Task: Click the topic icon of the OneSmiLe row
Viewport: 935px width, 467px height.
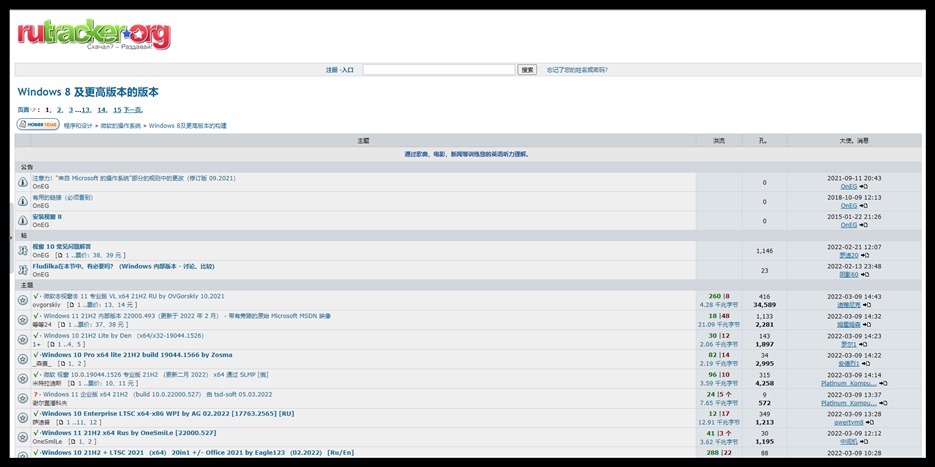Action: click(x=23, y=437)
